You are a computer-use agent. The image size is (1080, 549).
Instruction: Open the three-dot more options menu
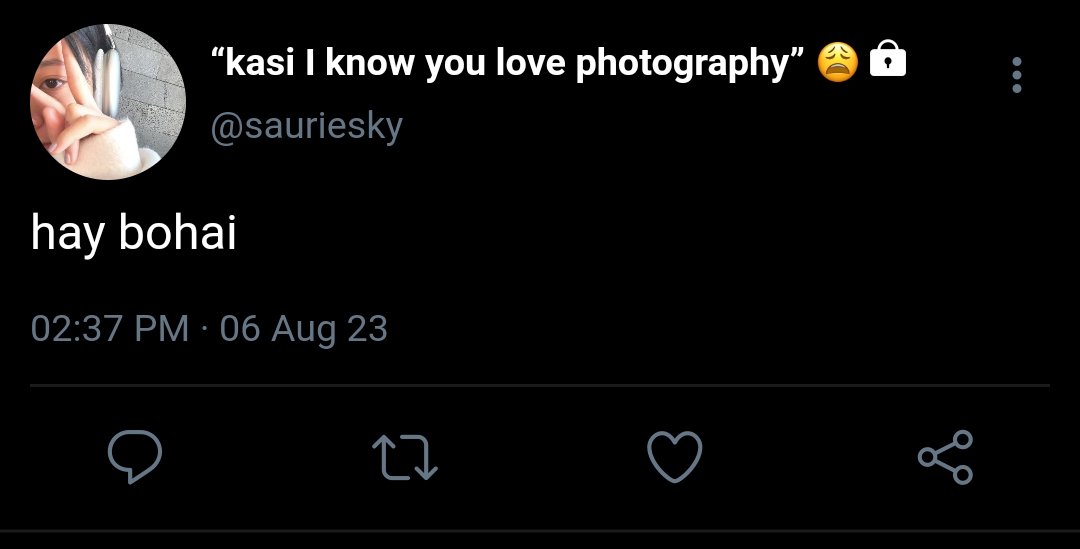click(1017, 74)
